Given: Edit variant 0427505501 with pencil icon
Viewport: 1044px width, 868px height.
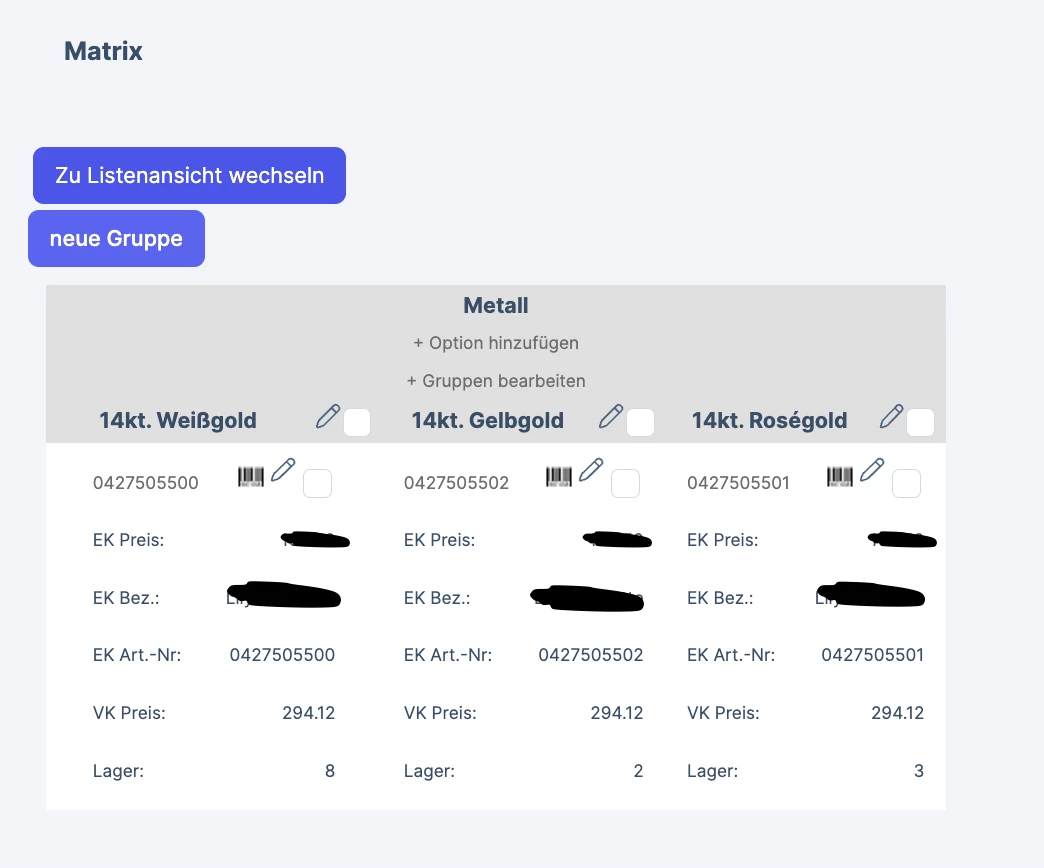Looking at the screenshot, I should coord(872,470).
